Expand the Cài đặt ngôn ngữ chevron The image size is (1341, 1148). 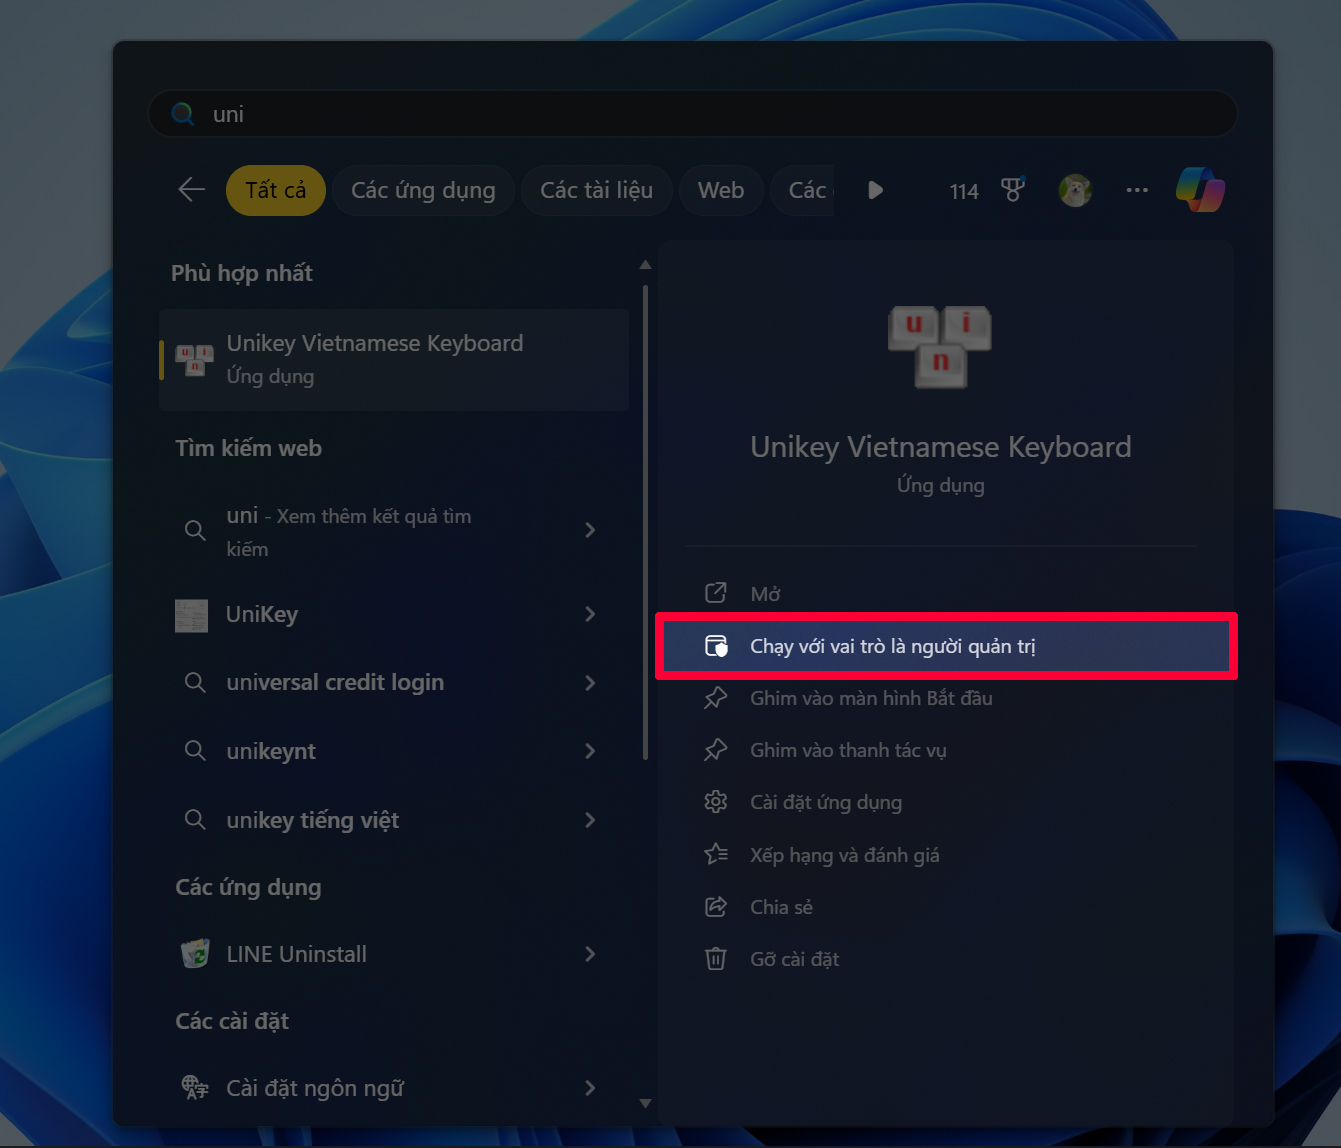tap(590, 1088)
